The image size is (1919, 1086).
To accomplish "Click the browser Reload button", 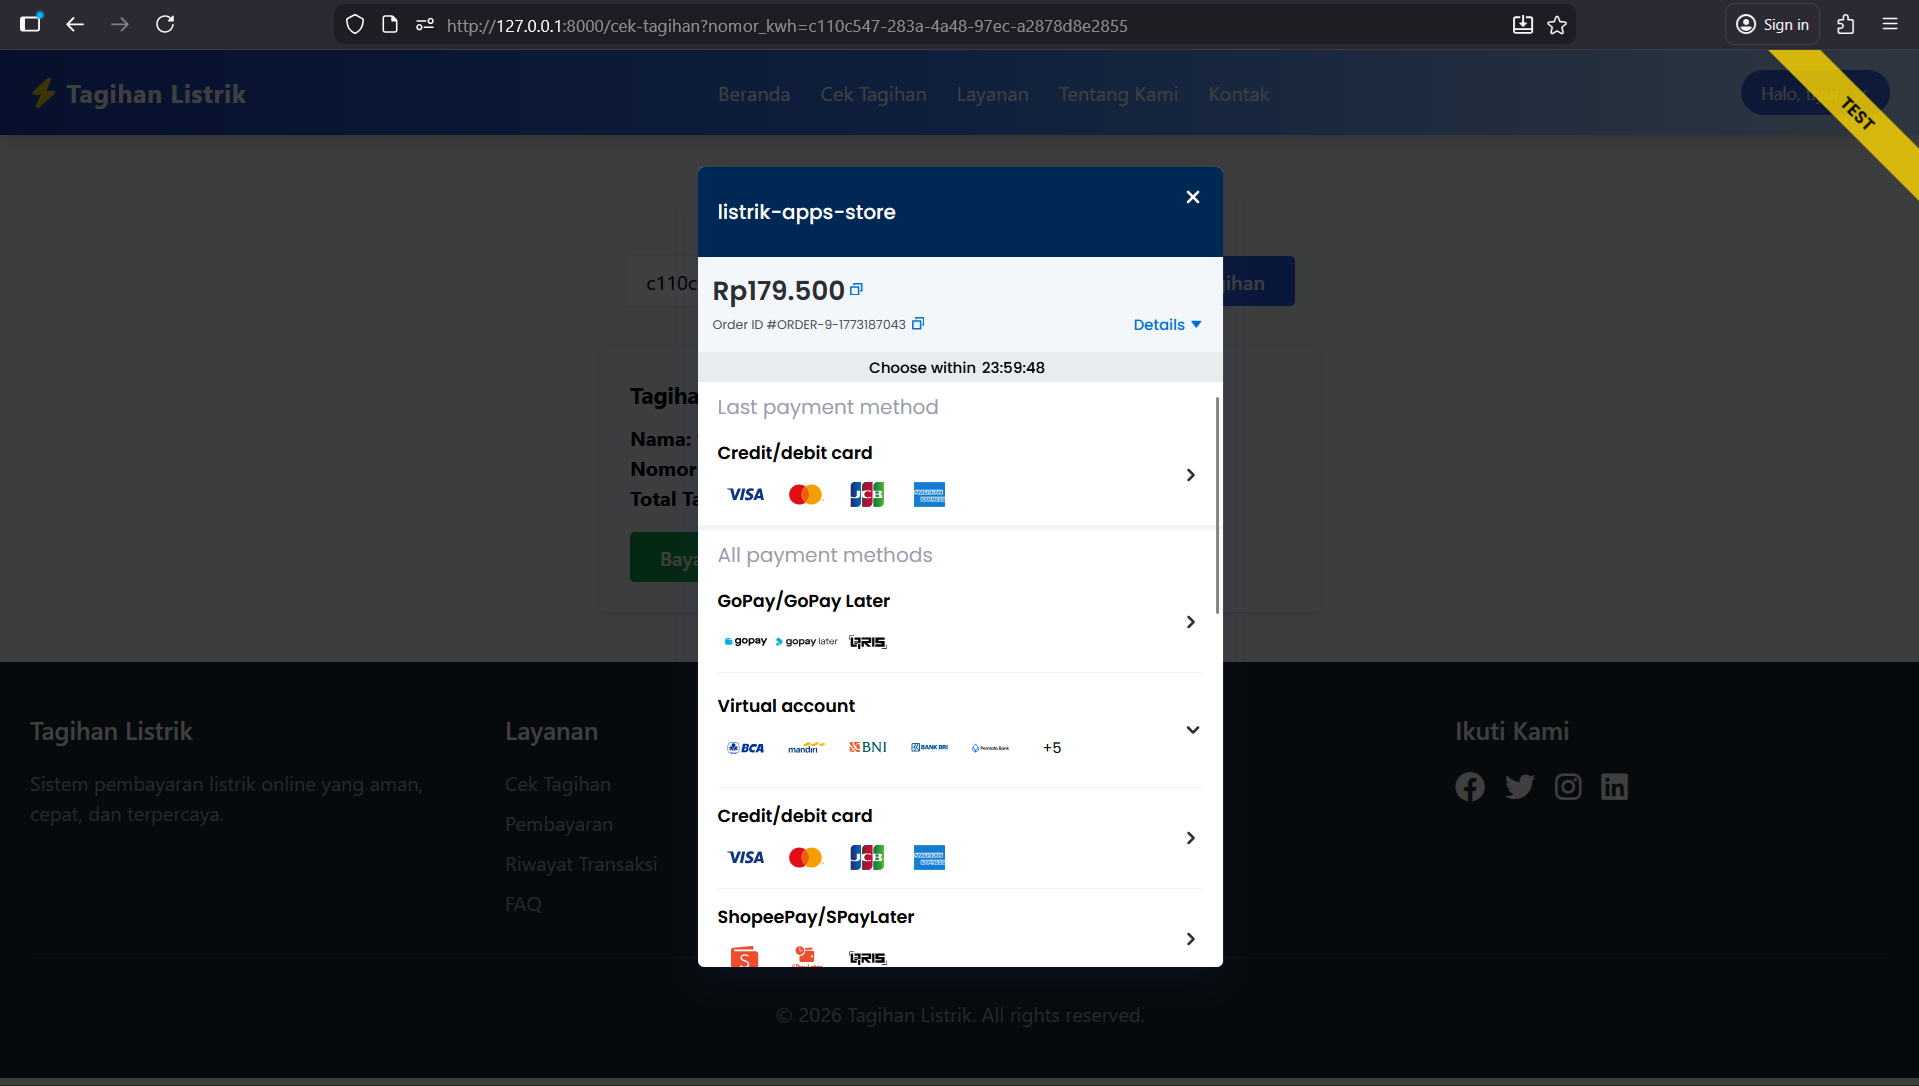I will [x=165, y=24].
